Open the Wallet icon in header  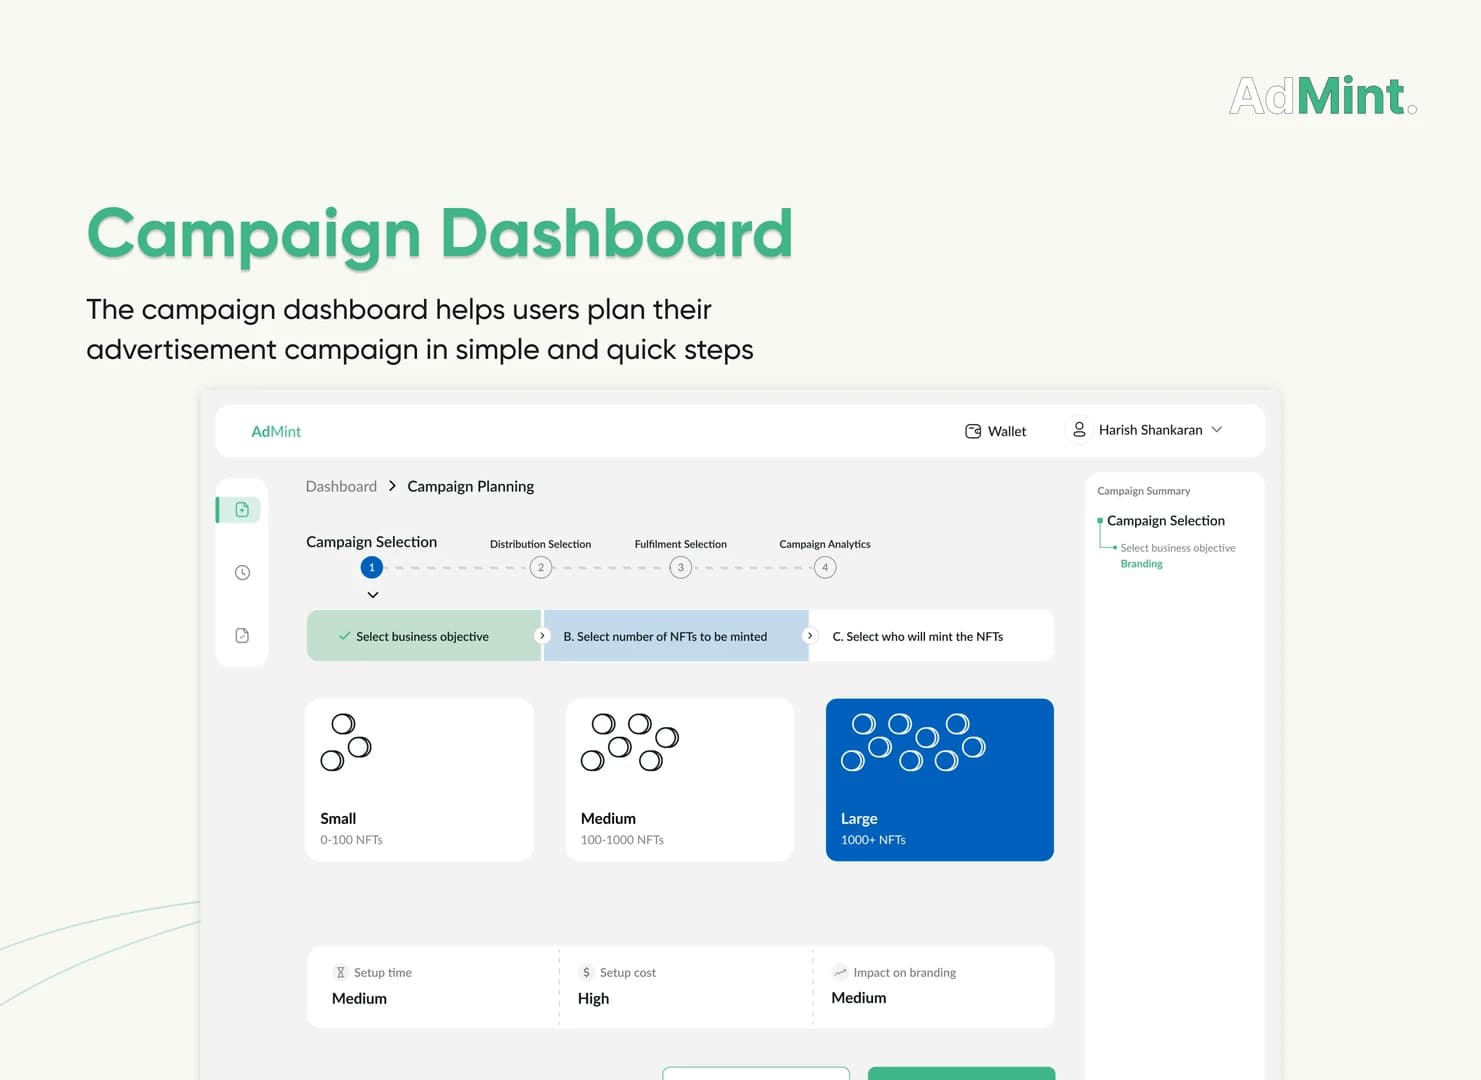972,431
